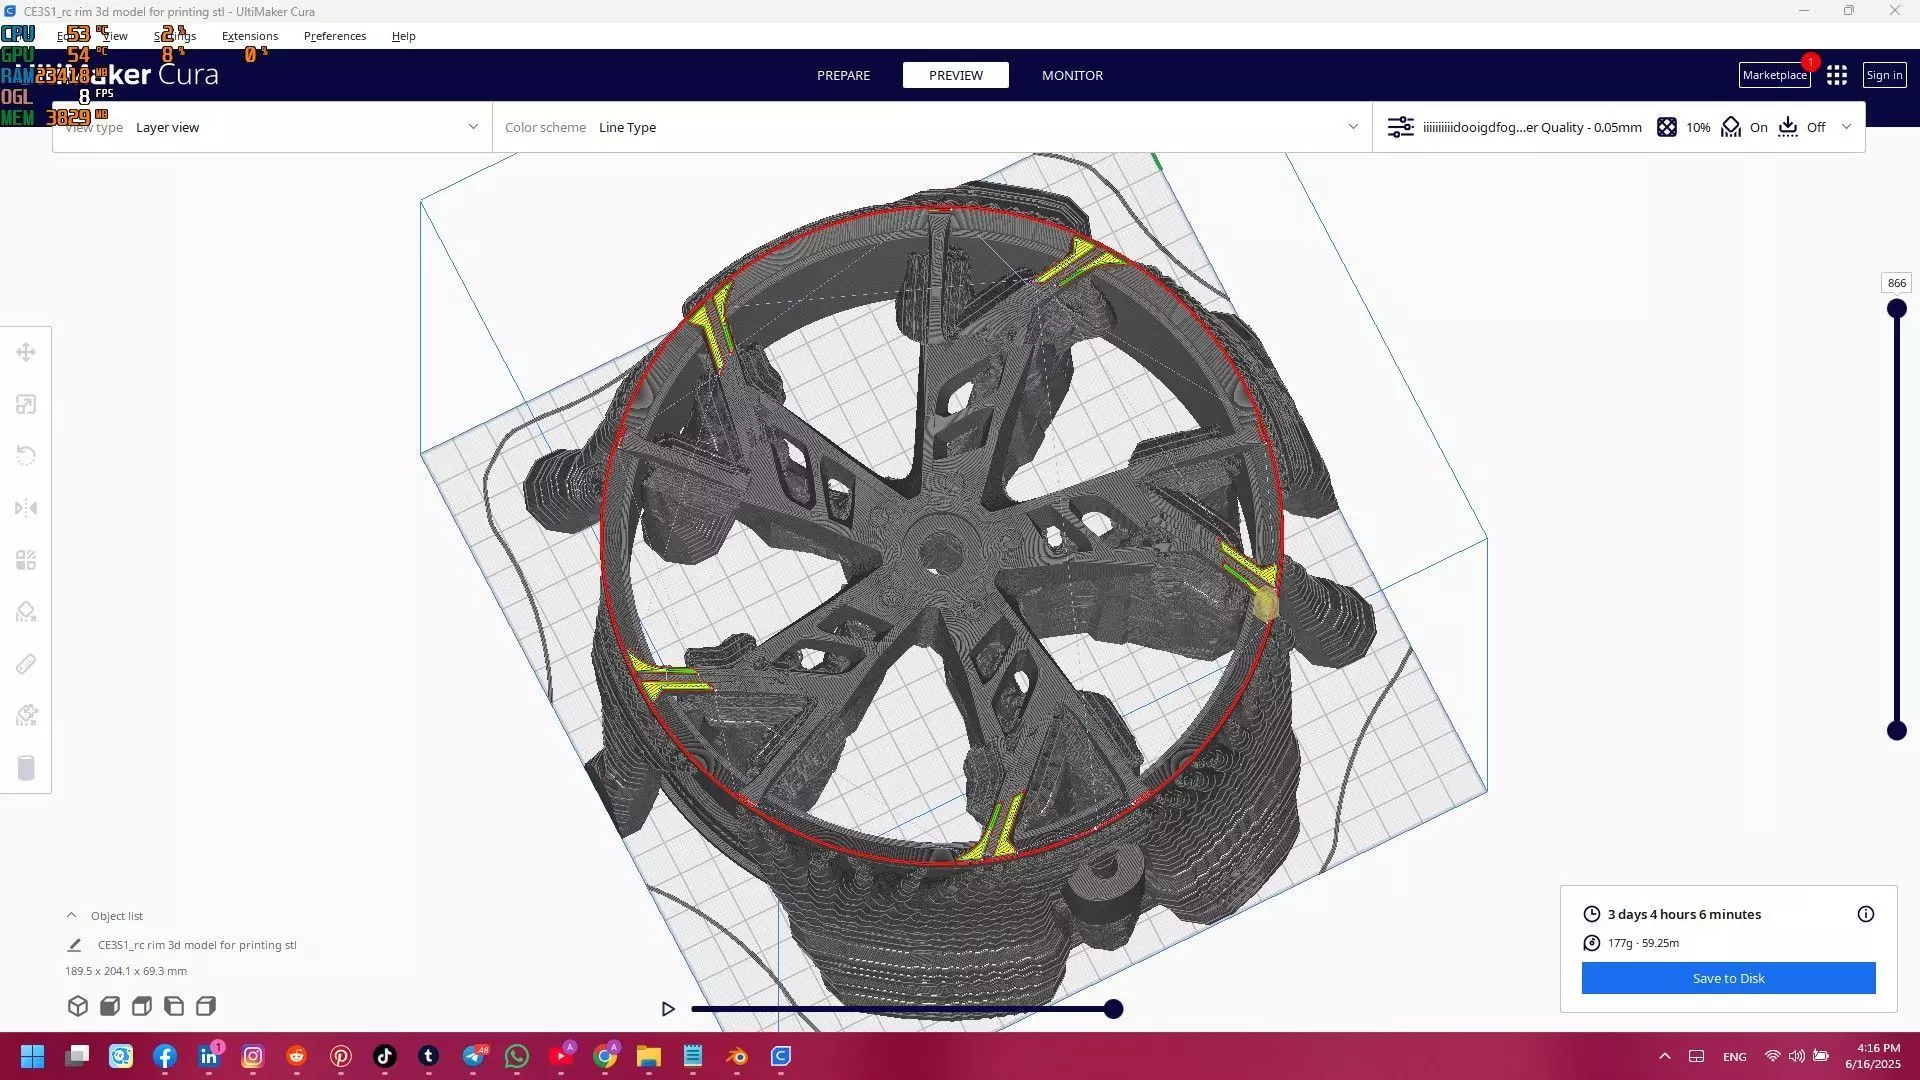
Task: Open the print time info icon
Action: click(x=1865, y=914)
